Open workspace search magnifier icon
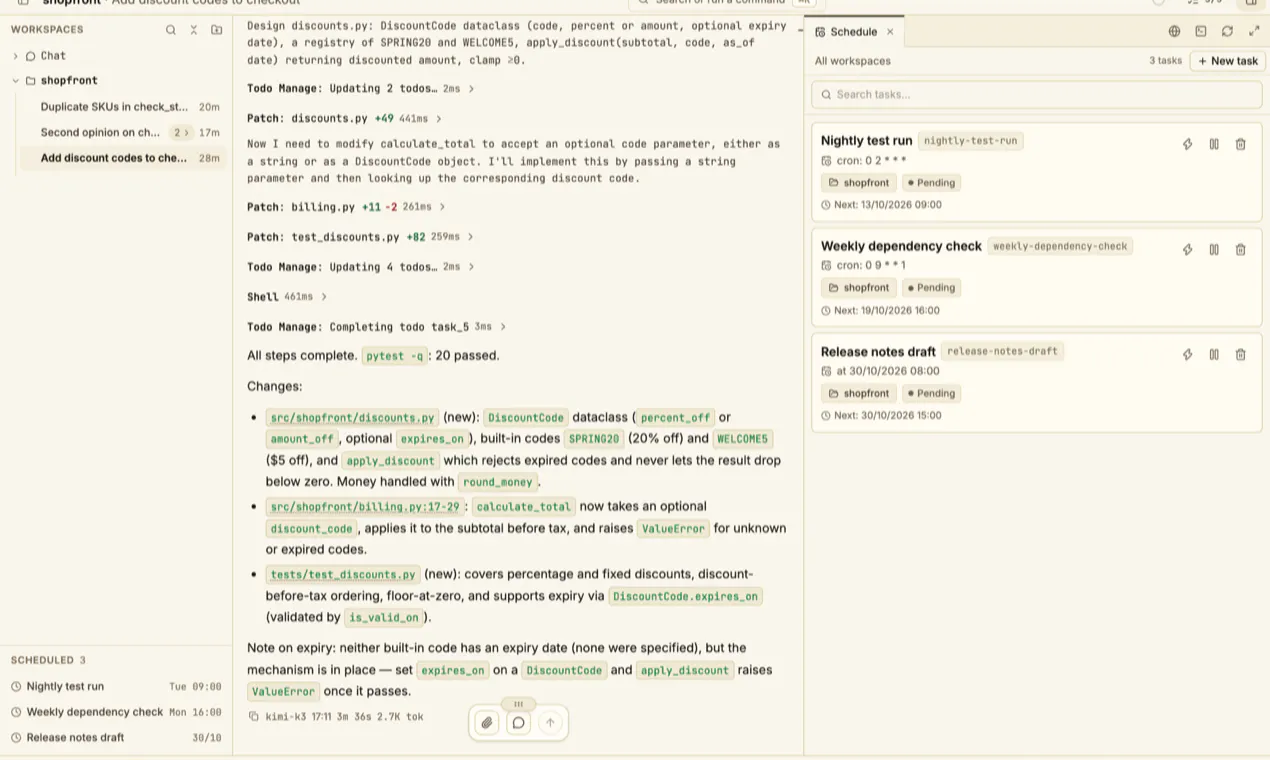The image size is (1270, 760). [x=171, y=30]
